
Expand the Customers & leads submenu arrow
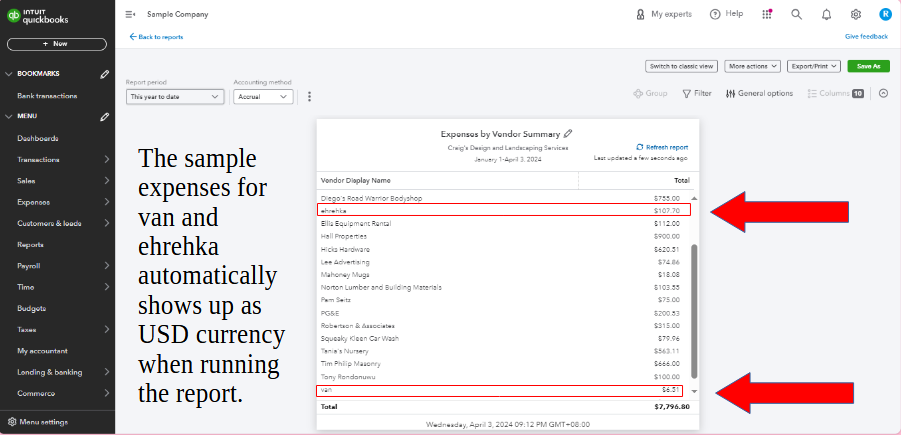(107, 224)
